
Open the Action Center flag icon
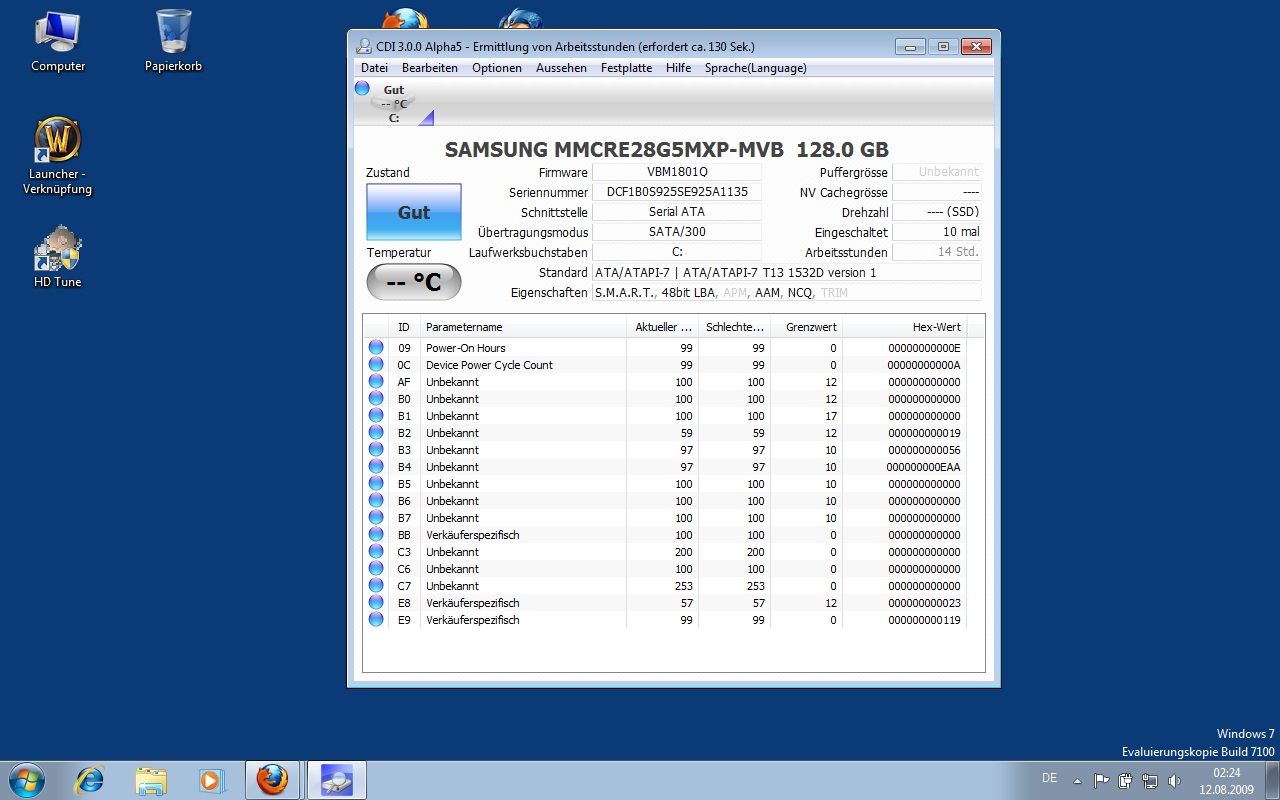click(x=1101, y=780)
